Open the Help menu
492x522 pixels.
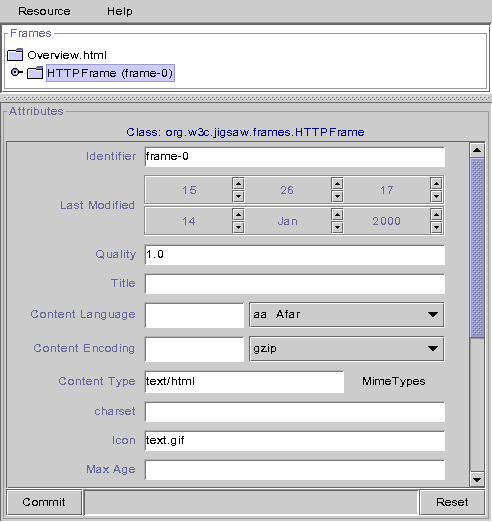pyautogui.click(x=120, y=11)
